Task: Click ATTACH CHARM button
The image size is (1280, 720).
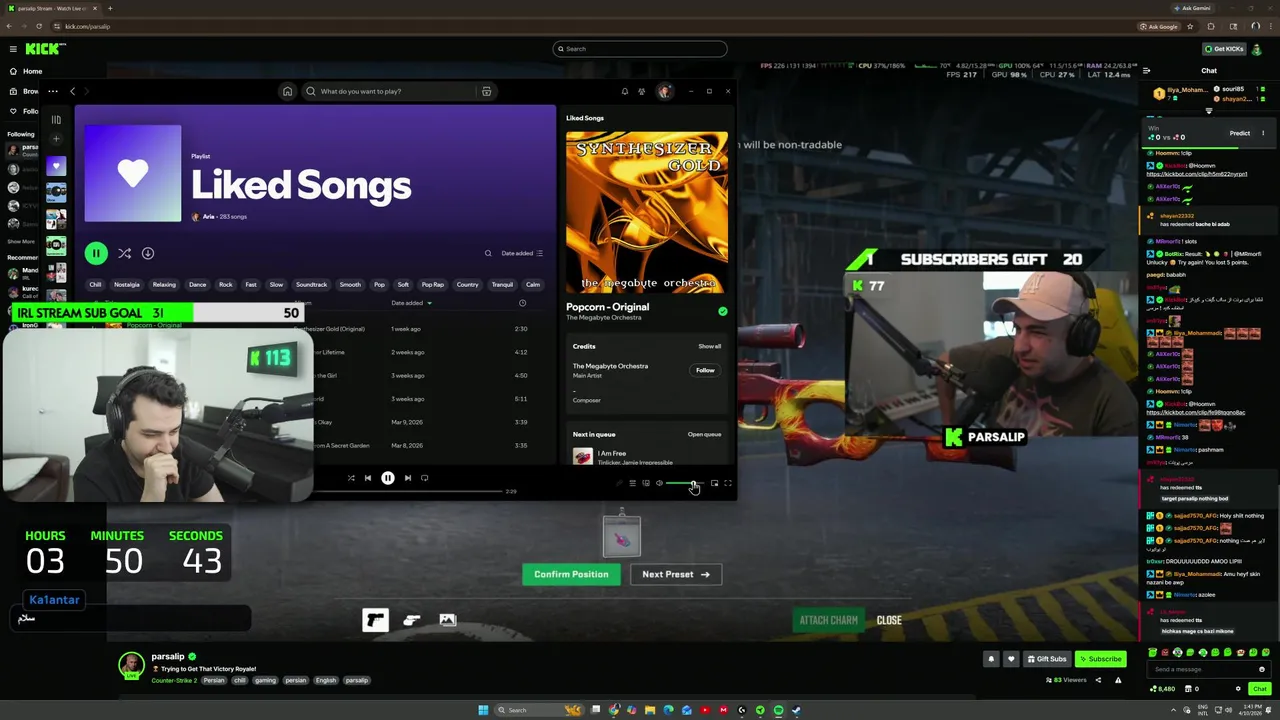Action: coord(828,620)
